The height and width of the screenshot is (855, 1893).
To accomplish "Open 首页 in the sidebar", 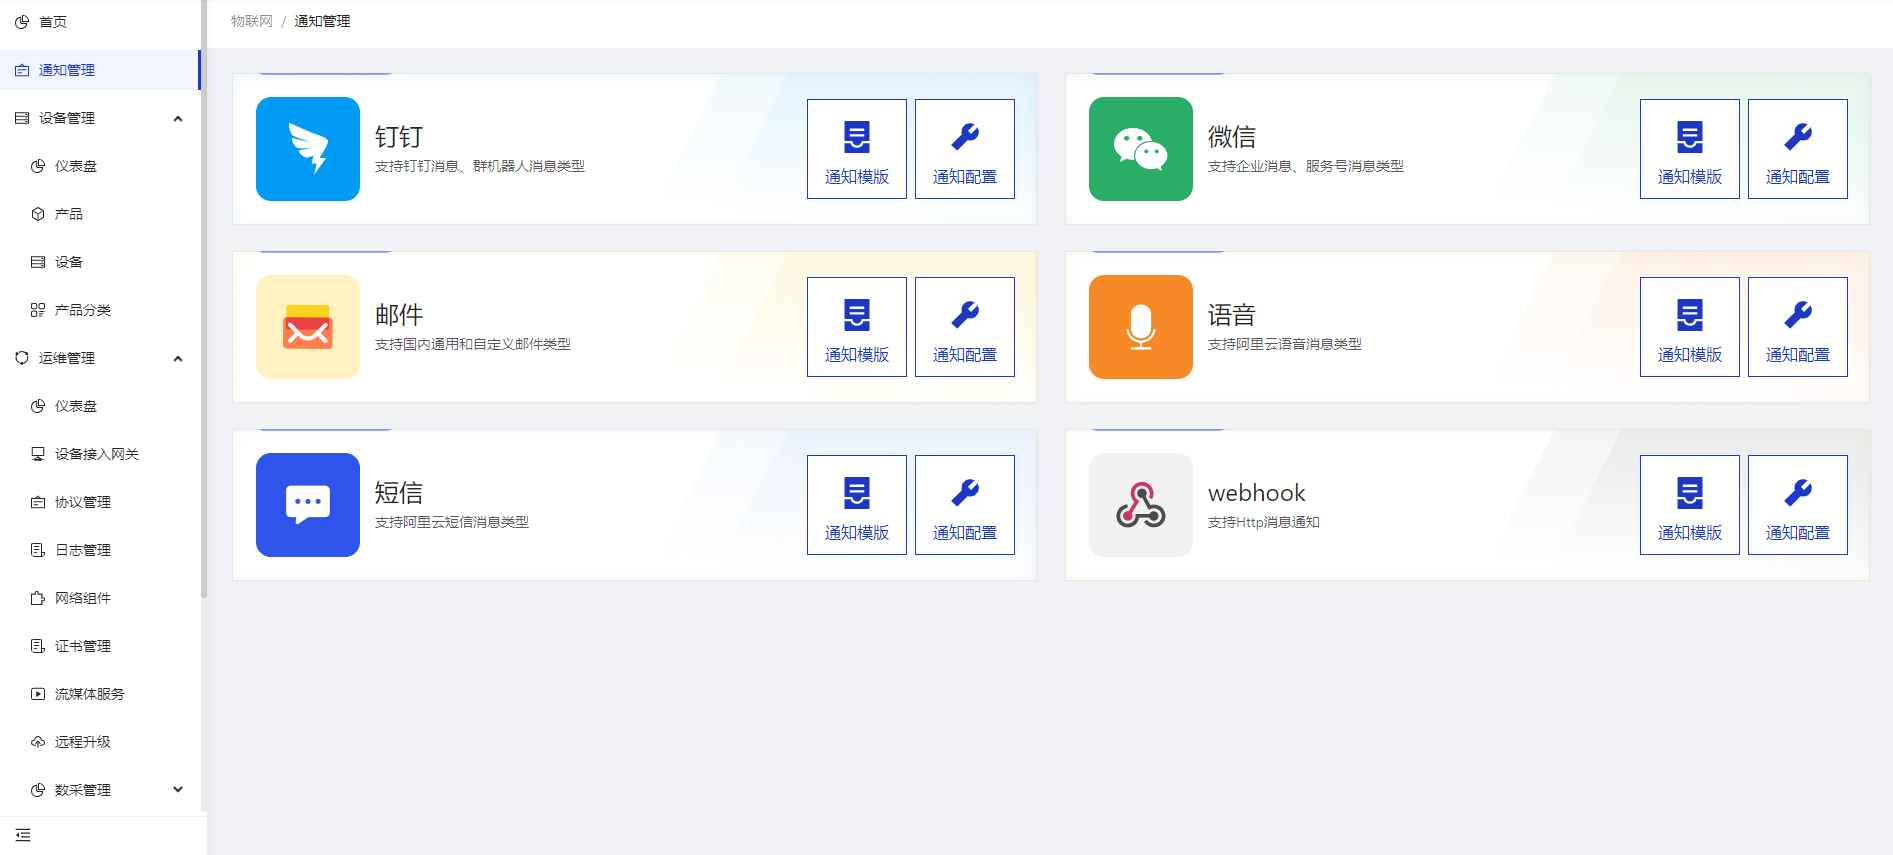I will point(52,22).
